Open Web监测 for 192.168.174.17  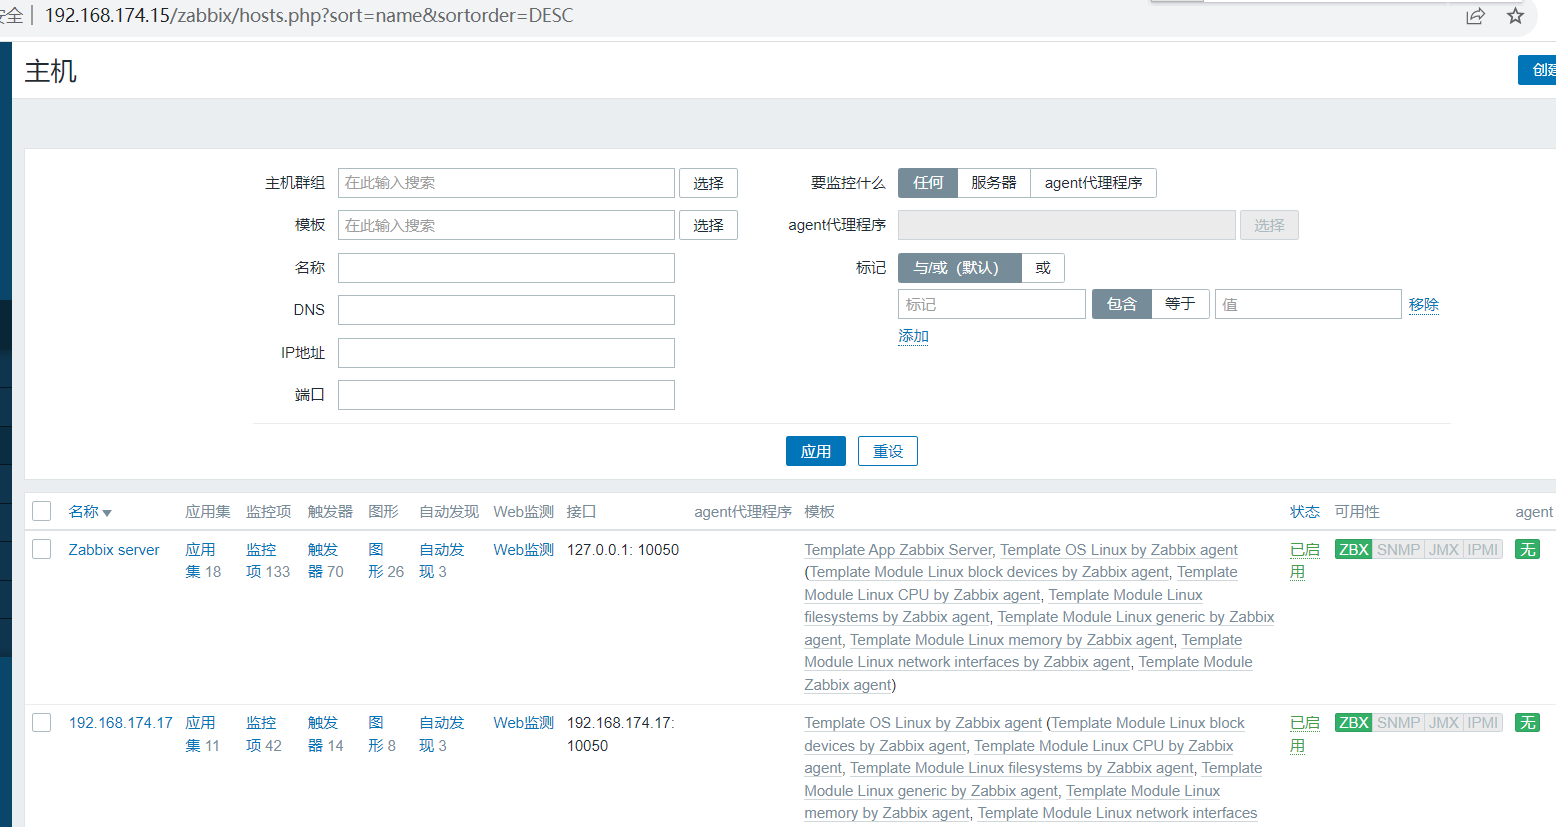point(523,723)
